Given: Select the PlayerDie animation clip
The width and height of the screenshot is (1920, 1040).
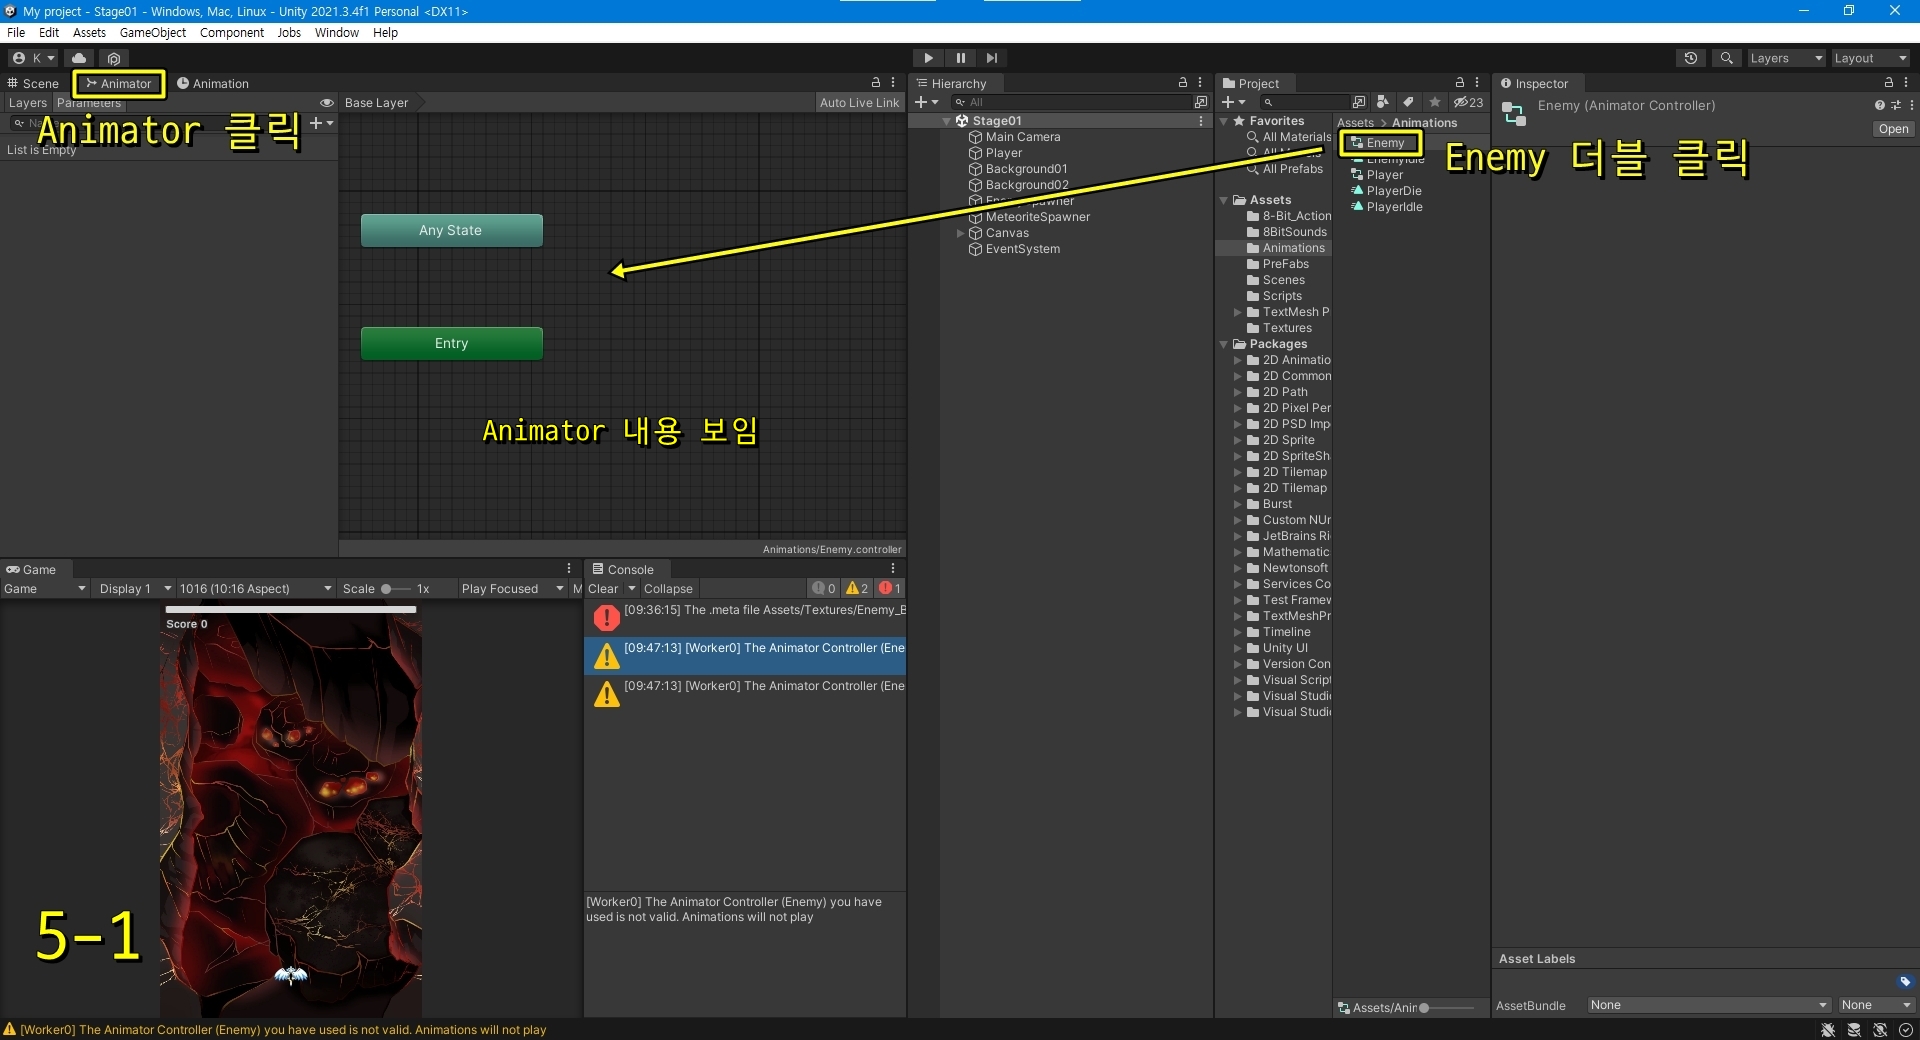Looking at the screenshot, I should pyautogui.click(x=1386, y=191).
